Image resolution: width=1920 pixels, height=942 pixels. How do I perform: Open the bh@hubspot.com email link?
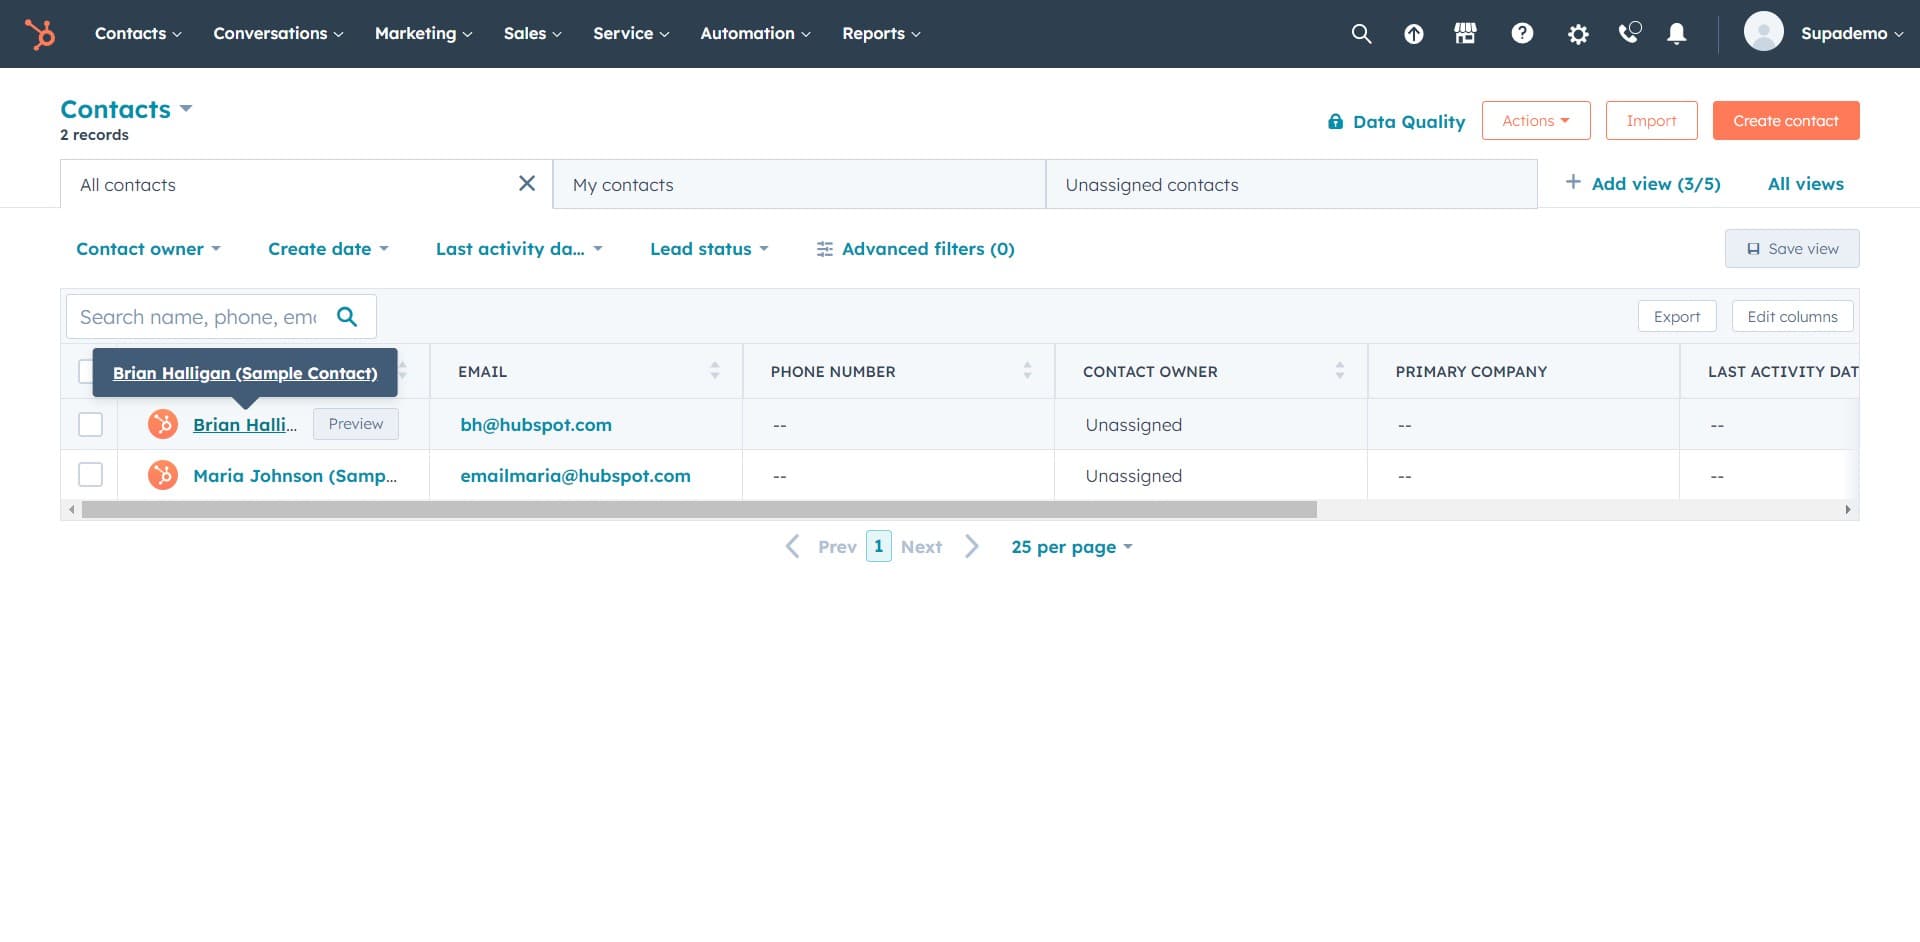pyautogui.click(x=536, y=425)
